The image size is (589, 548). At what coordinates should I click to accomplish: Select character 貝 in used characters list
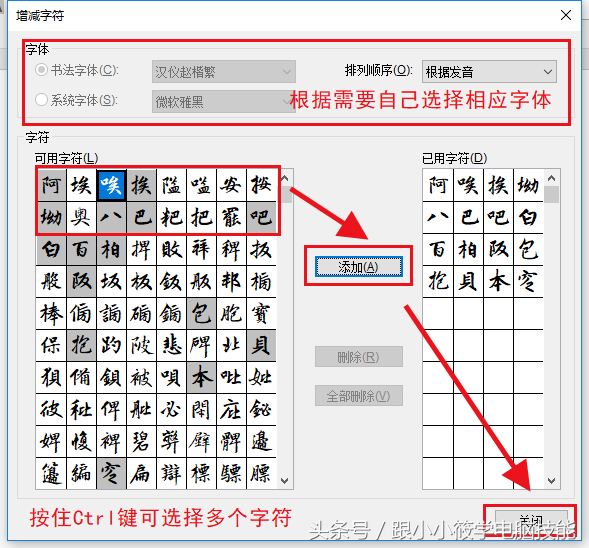(x=468, y=281)
